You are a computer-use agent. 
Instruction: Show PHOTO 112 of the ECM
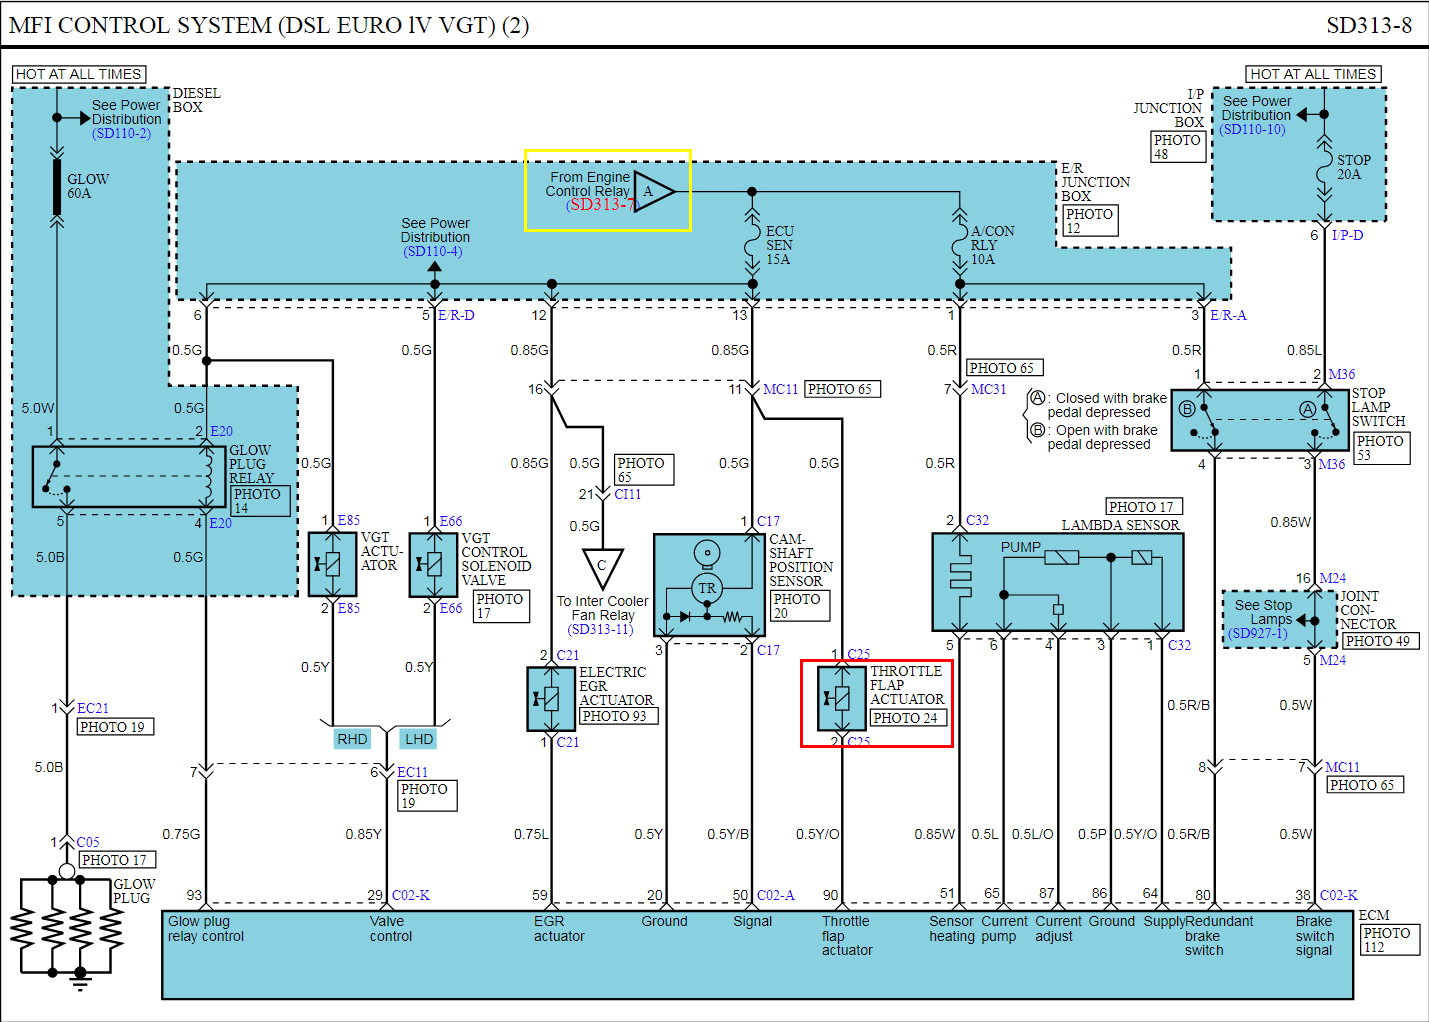(x=1389, y=940)
